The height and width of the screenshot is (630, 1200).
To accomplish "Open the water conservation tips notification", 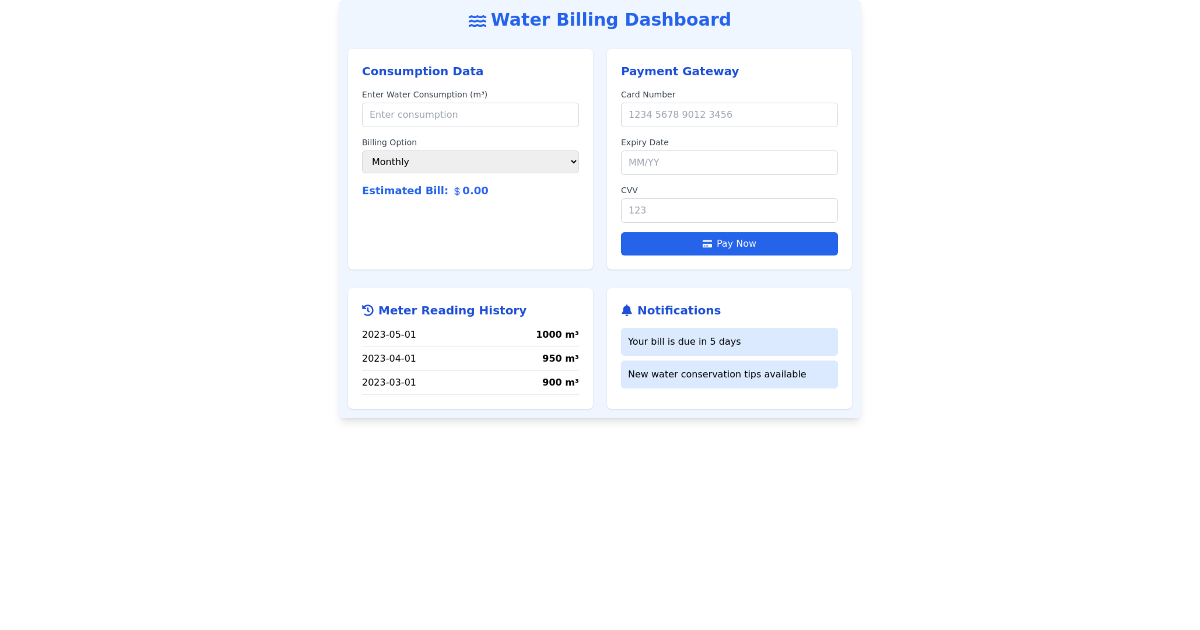I will point(729,374).
